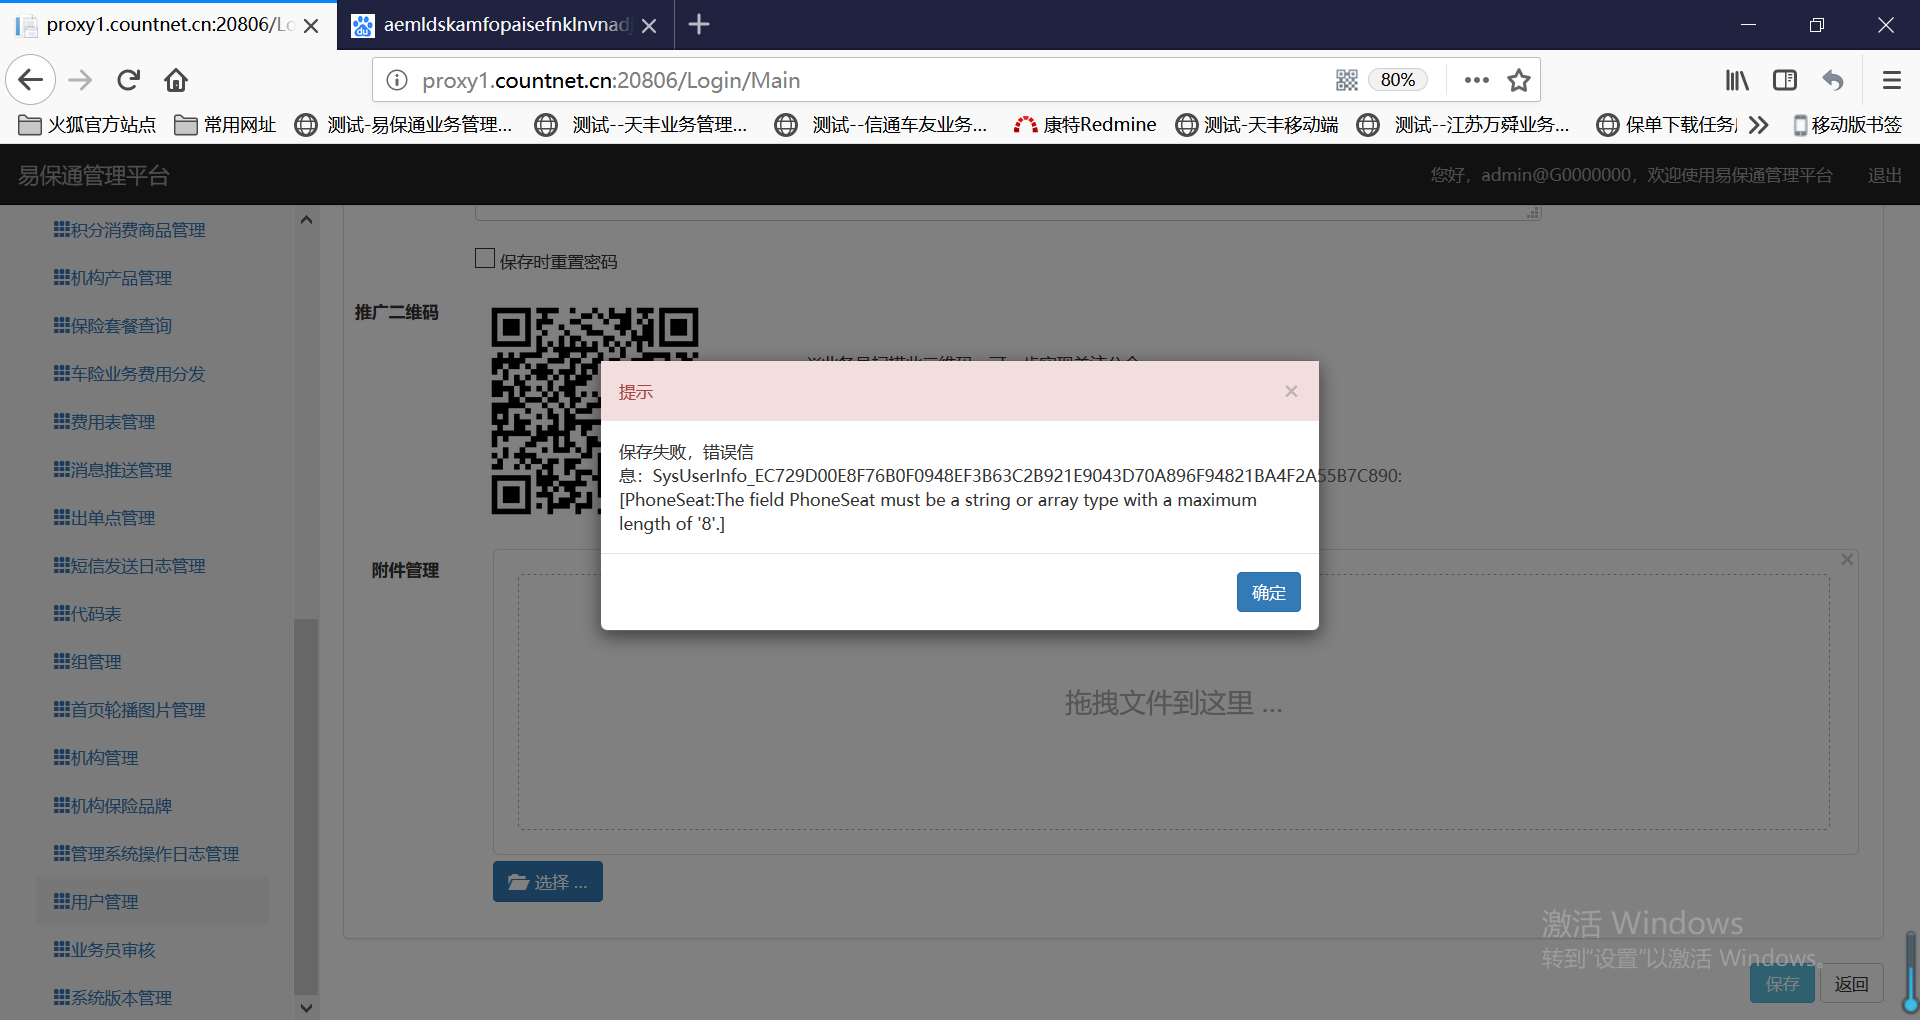The width and height of the screenshot is (1920, 1020).
Task: Reload the current page
Action: point(129,80)
